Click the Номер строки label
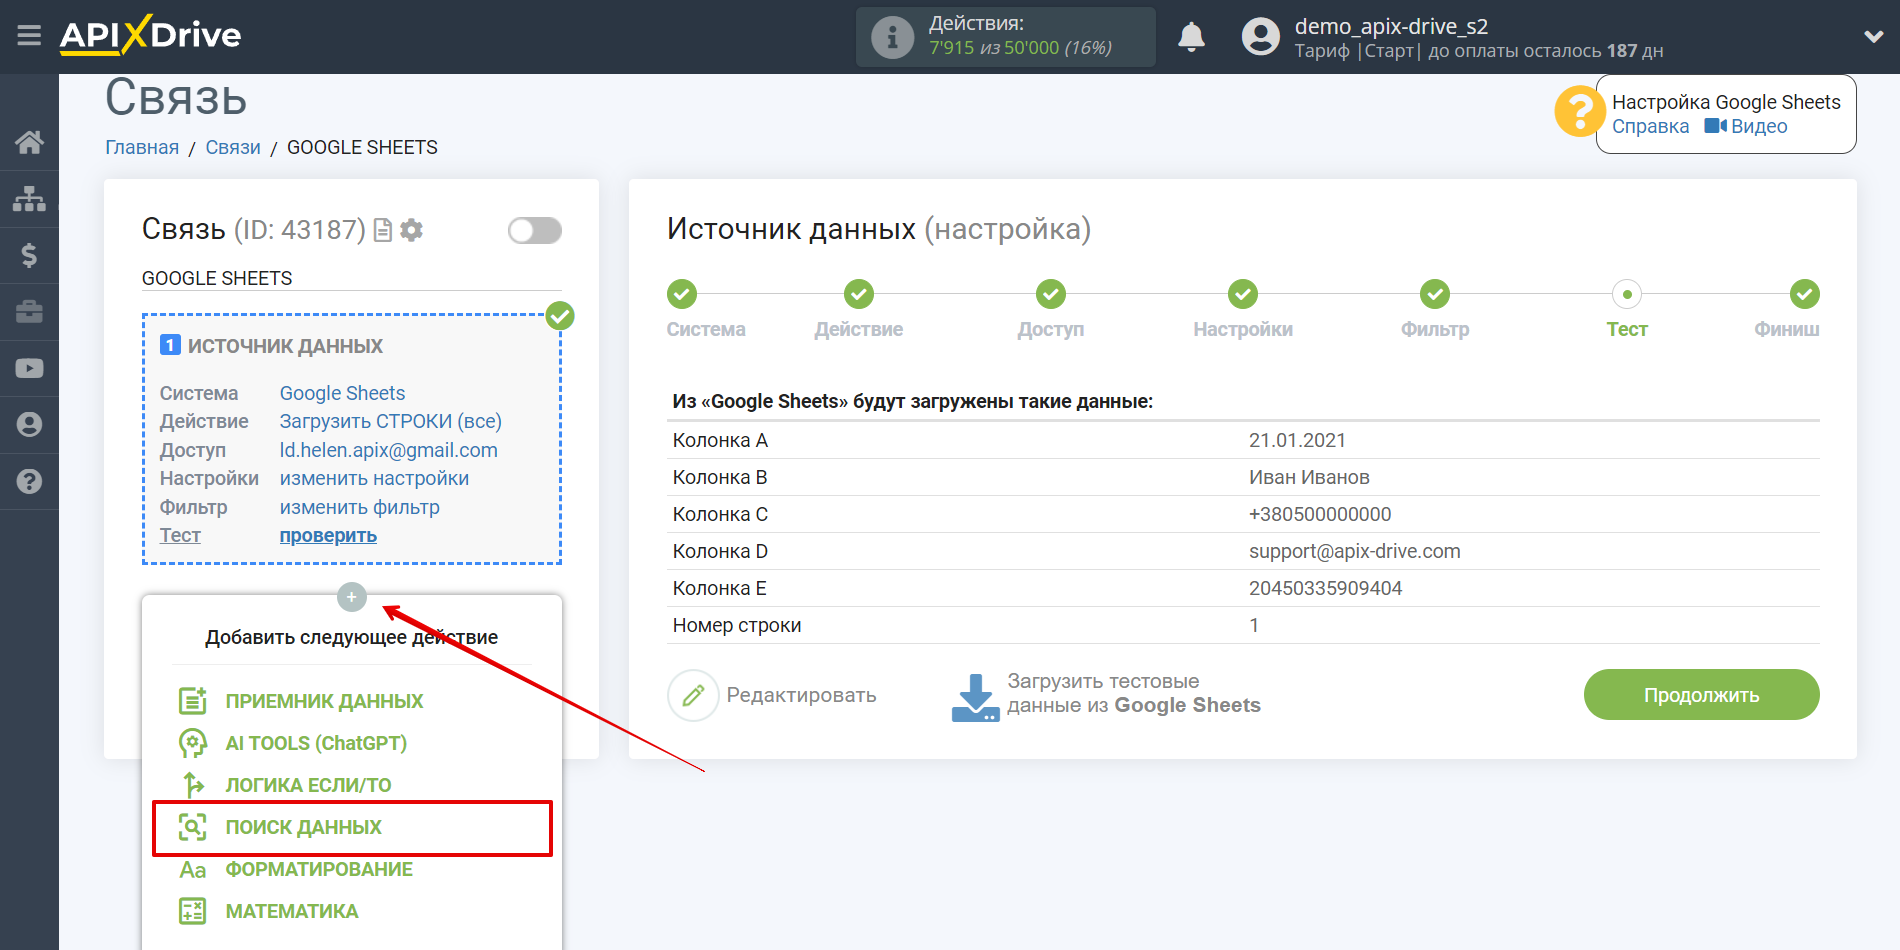 point(737,625)
